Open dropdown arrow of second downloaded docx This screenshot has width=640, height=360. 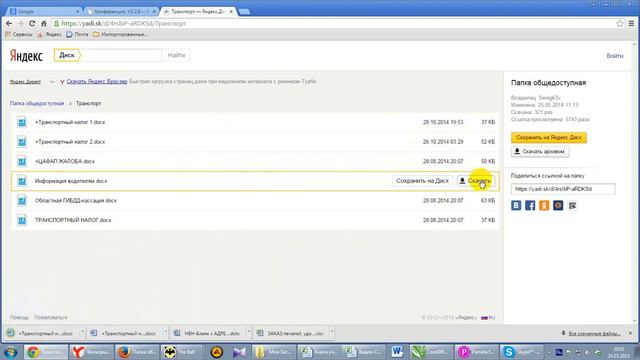click(x=165, y=333)
